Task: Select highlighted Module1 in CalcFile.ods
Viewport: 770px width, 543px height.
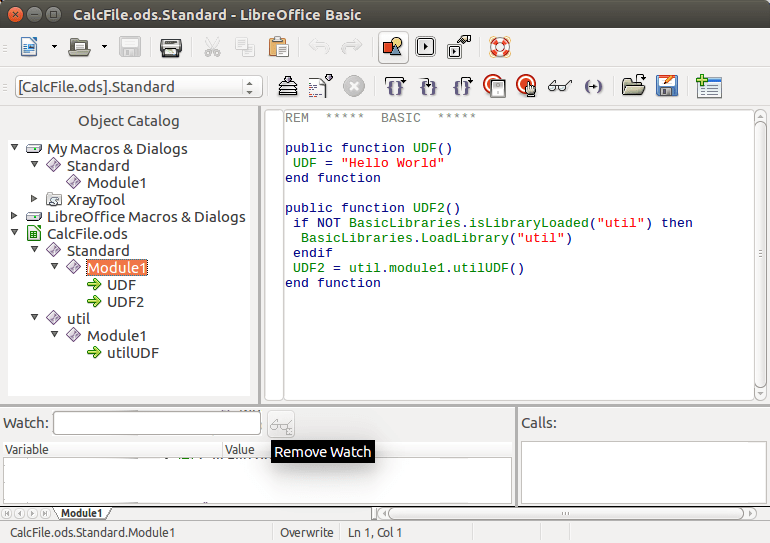Action: 116,268
